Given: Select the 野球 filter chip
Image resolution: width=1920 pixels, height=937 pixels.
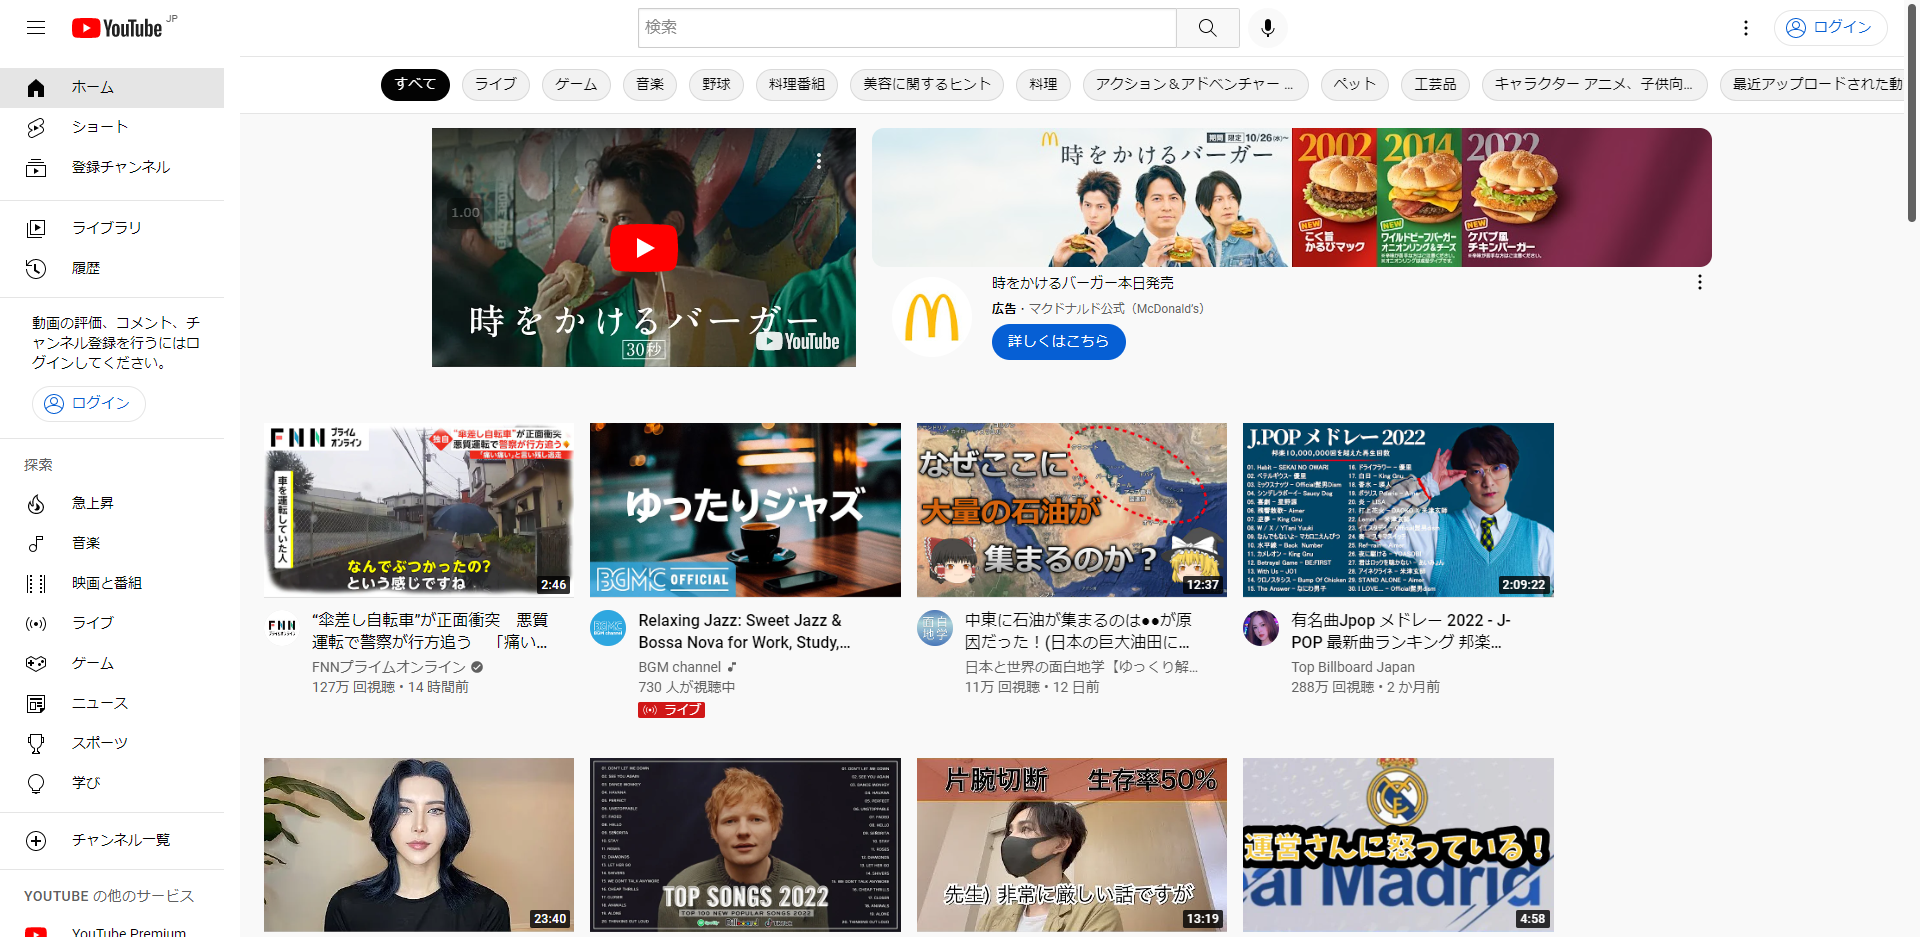Looking at the screenshot, I should [716, 84].
